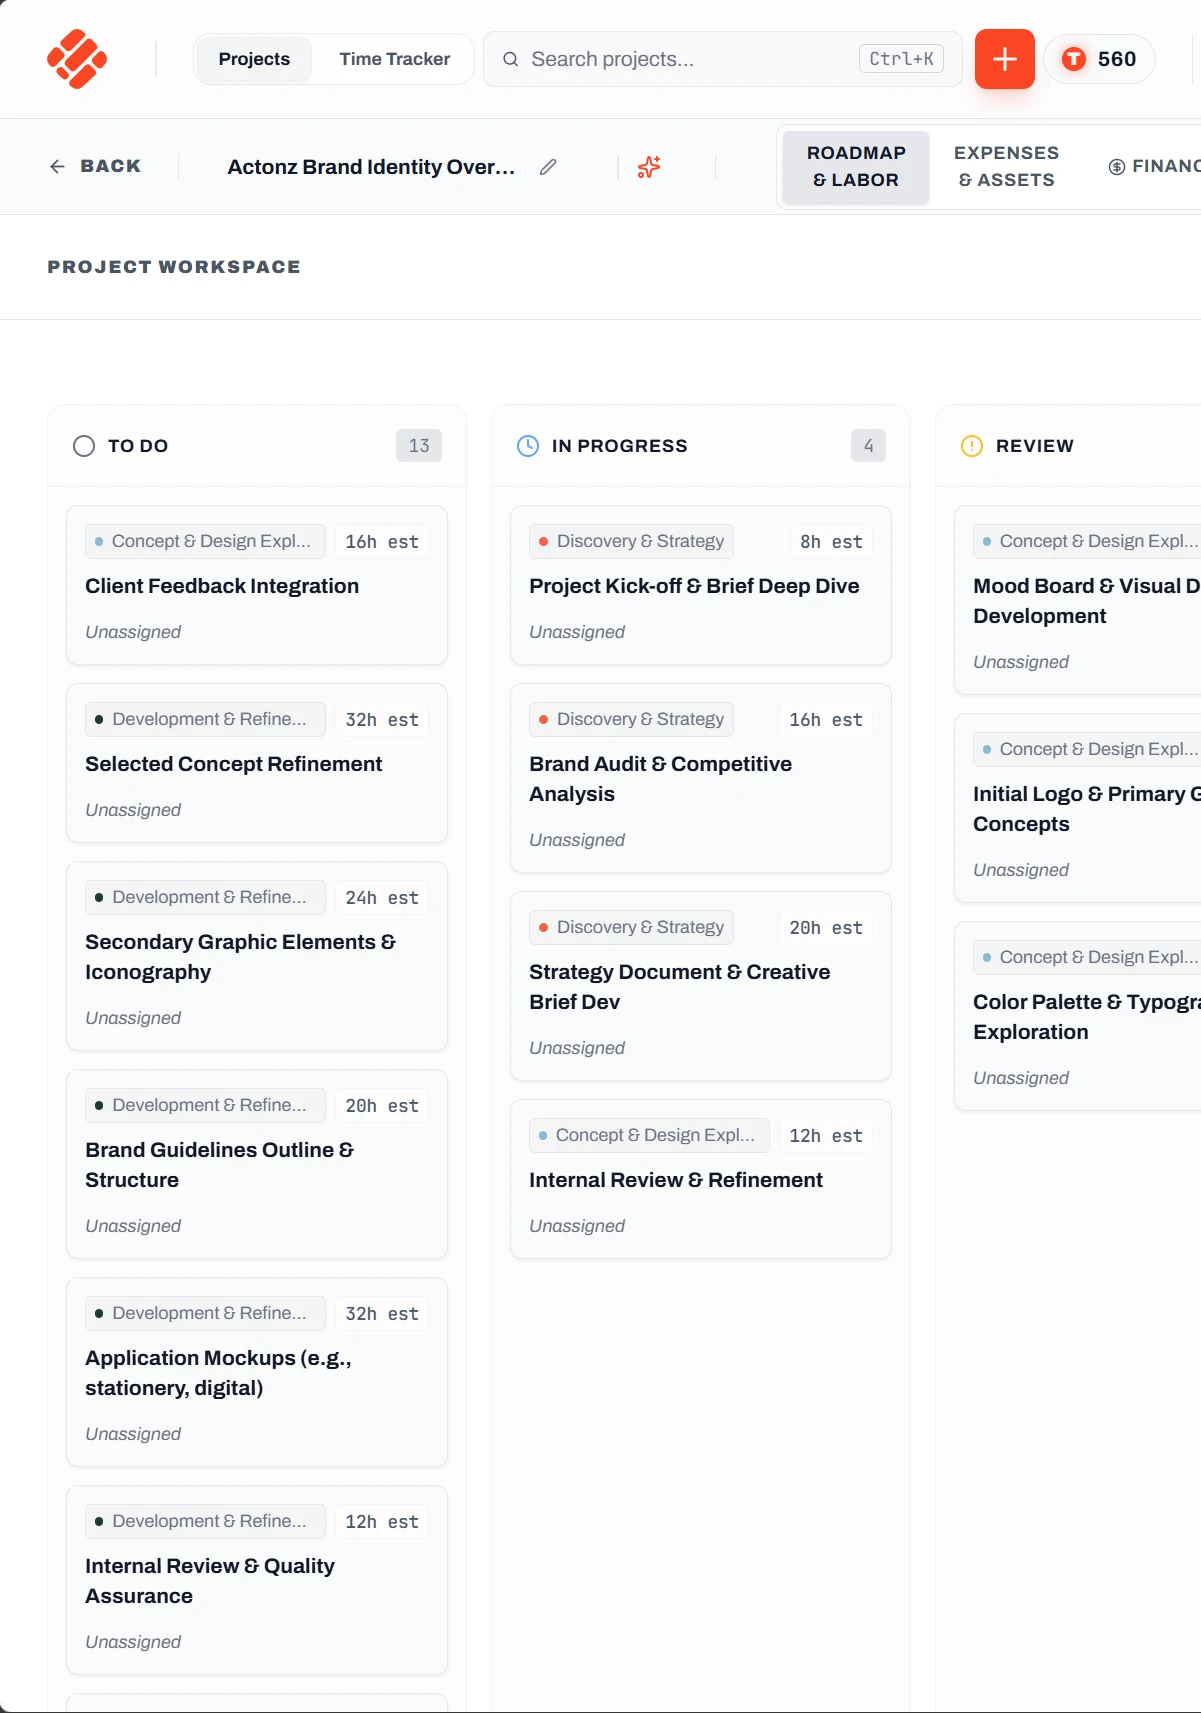Click phase tag on Client Feedback Integration
1201x1713 pixels.
coord(205,541)
